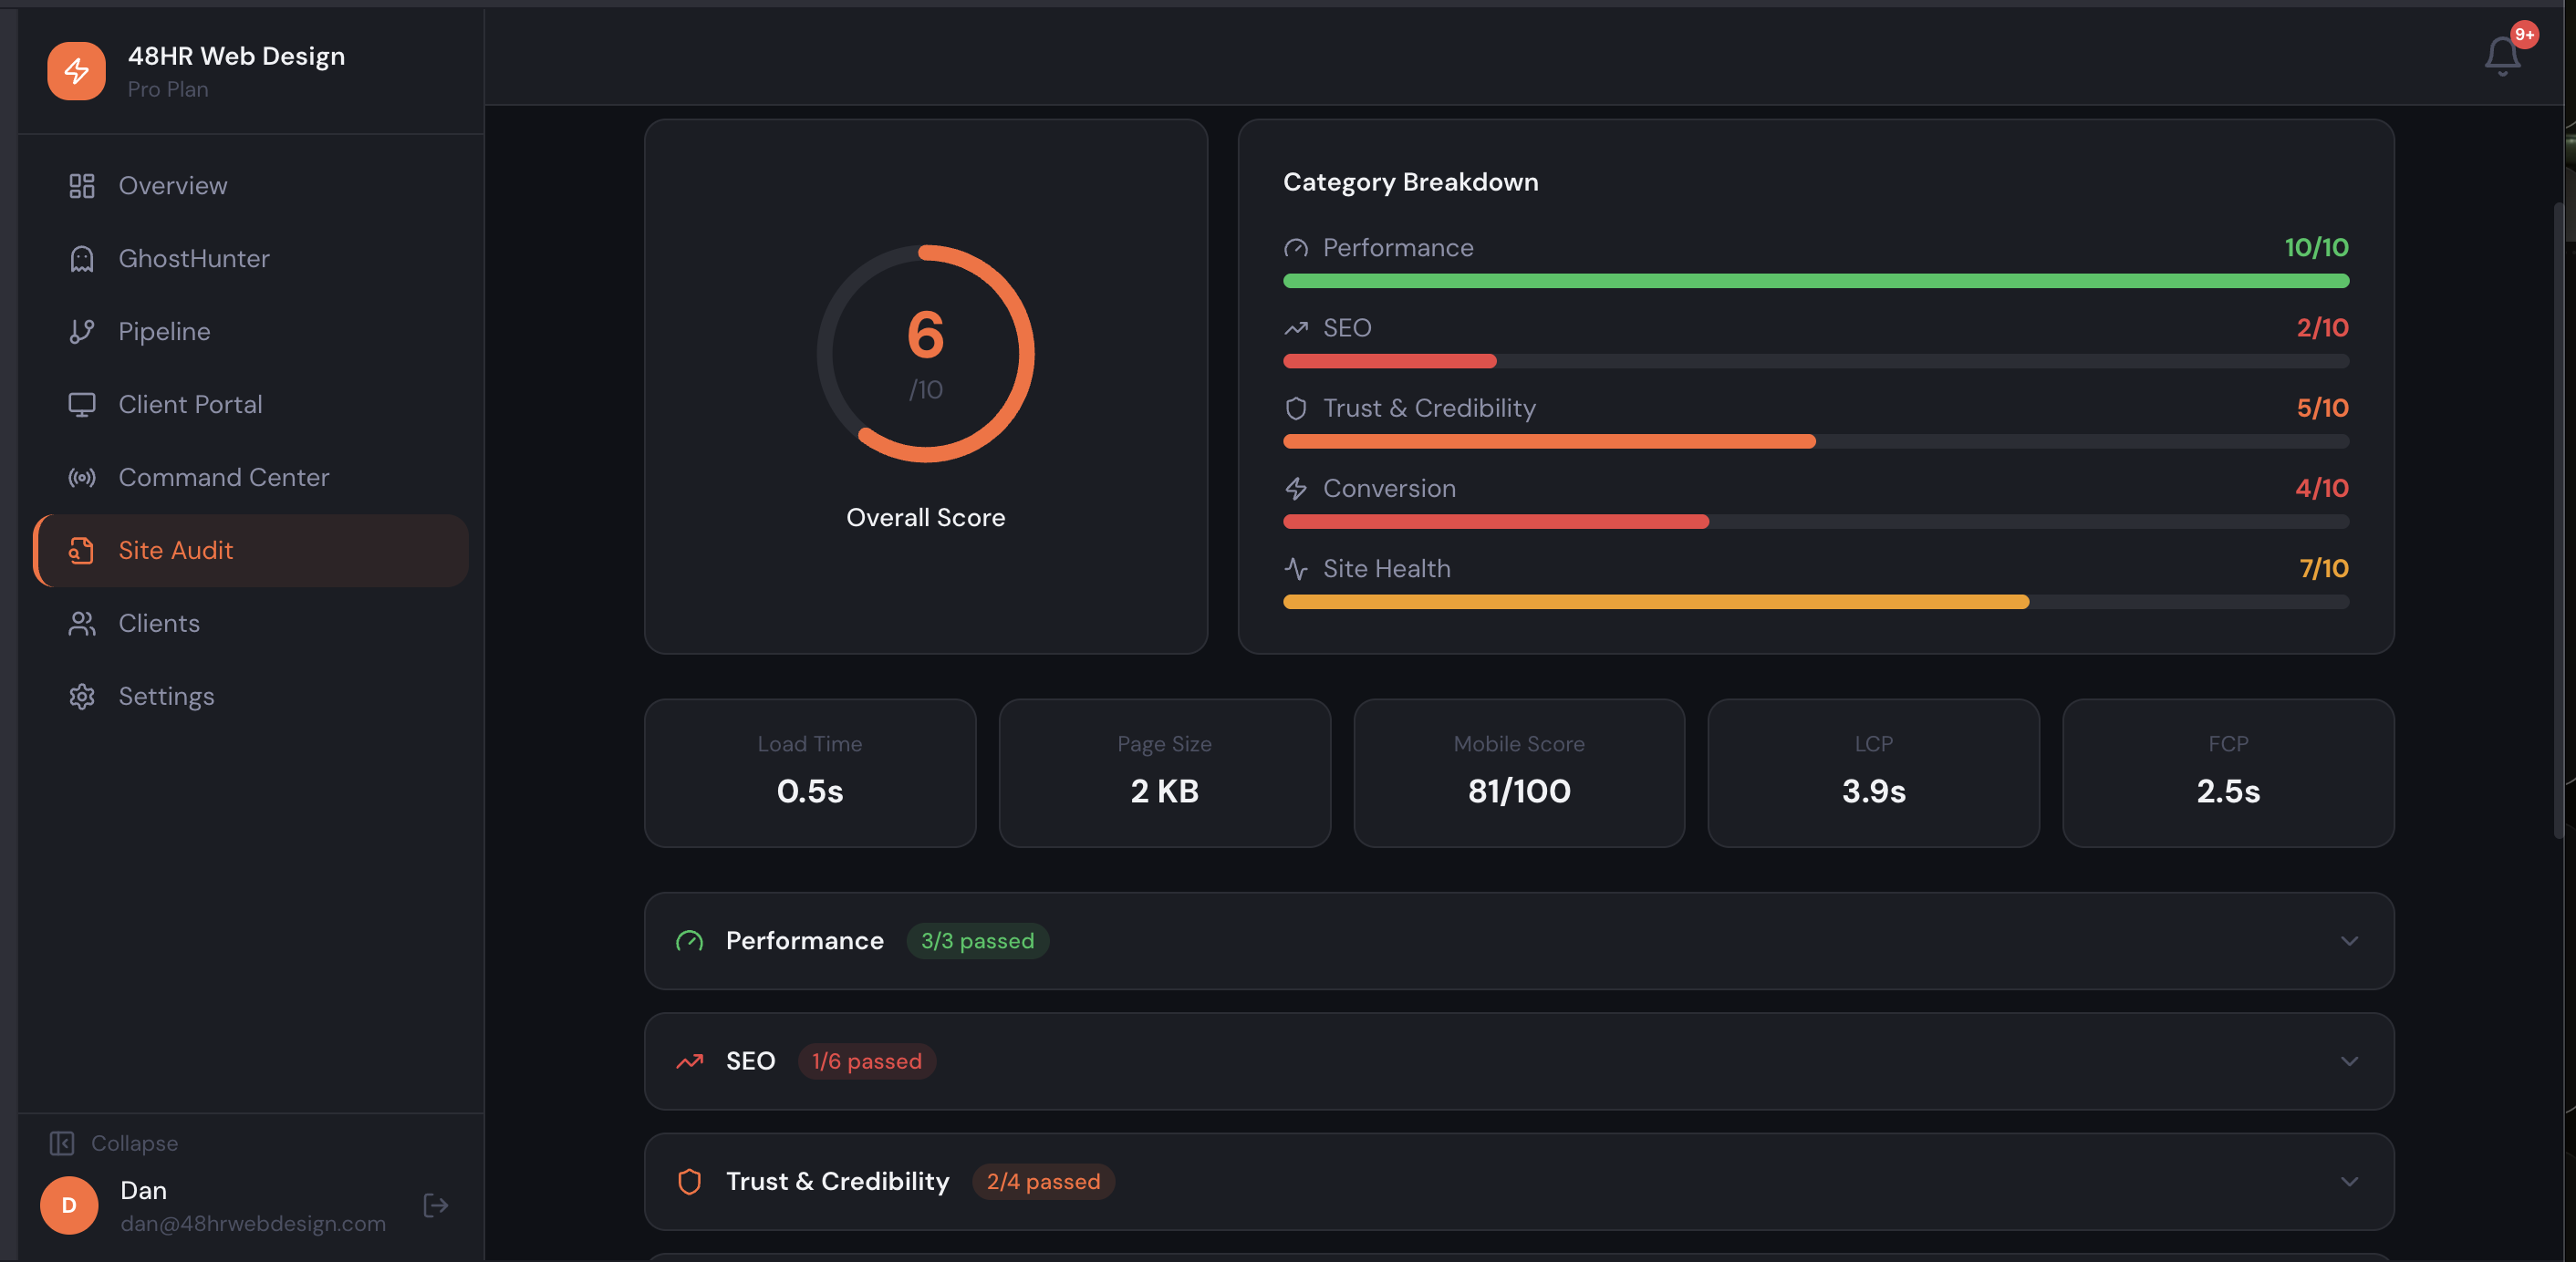This screenshot has width=2576, height=1262.
Task: Click the Dan user avatar
Action: 69,1205
